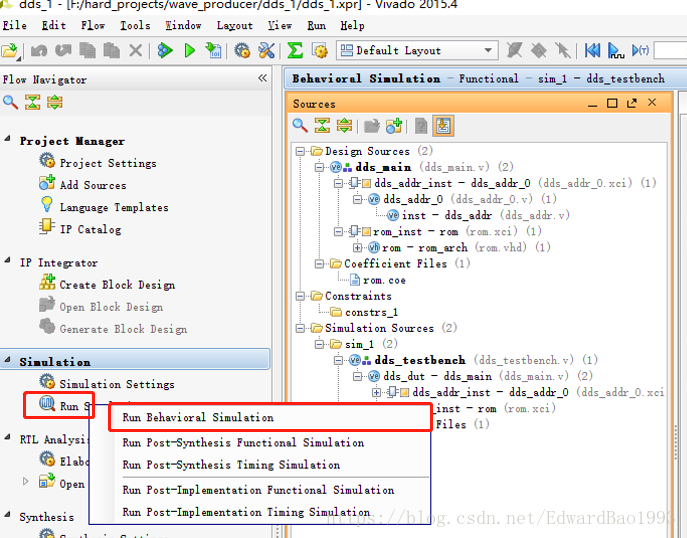The image size is (687, 538).
Task: Open the Default Layout dropdown
Action: pyautogui.click(x=417, y=50)
